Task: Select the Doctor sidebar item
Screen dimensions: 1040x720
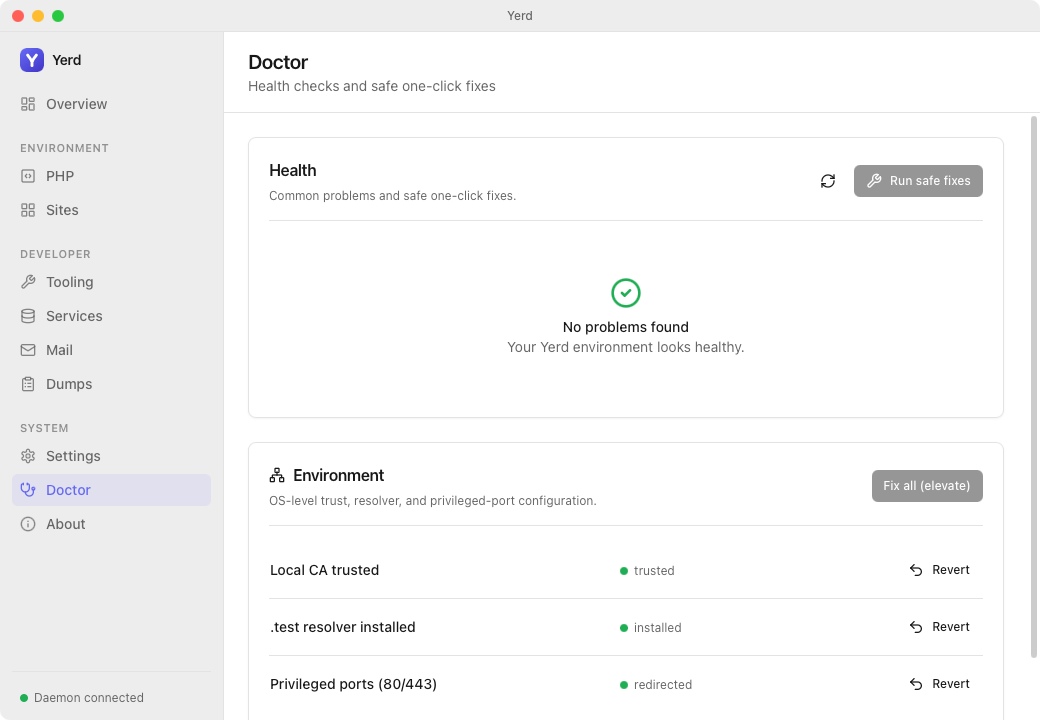Action: (x=111, y=490)
